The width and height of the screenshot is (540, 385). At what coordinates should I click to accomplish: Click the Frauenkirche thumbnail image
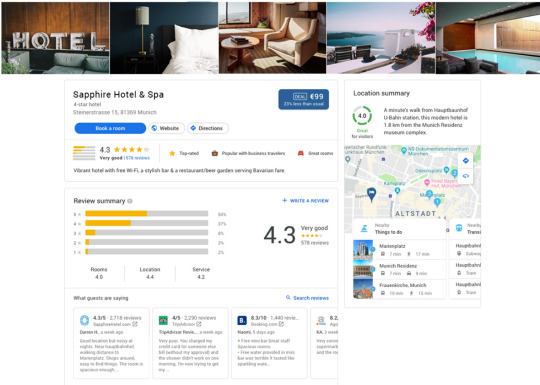pyautogui.click(x=363, y=289)
